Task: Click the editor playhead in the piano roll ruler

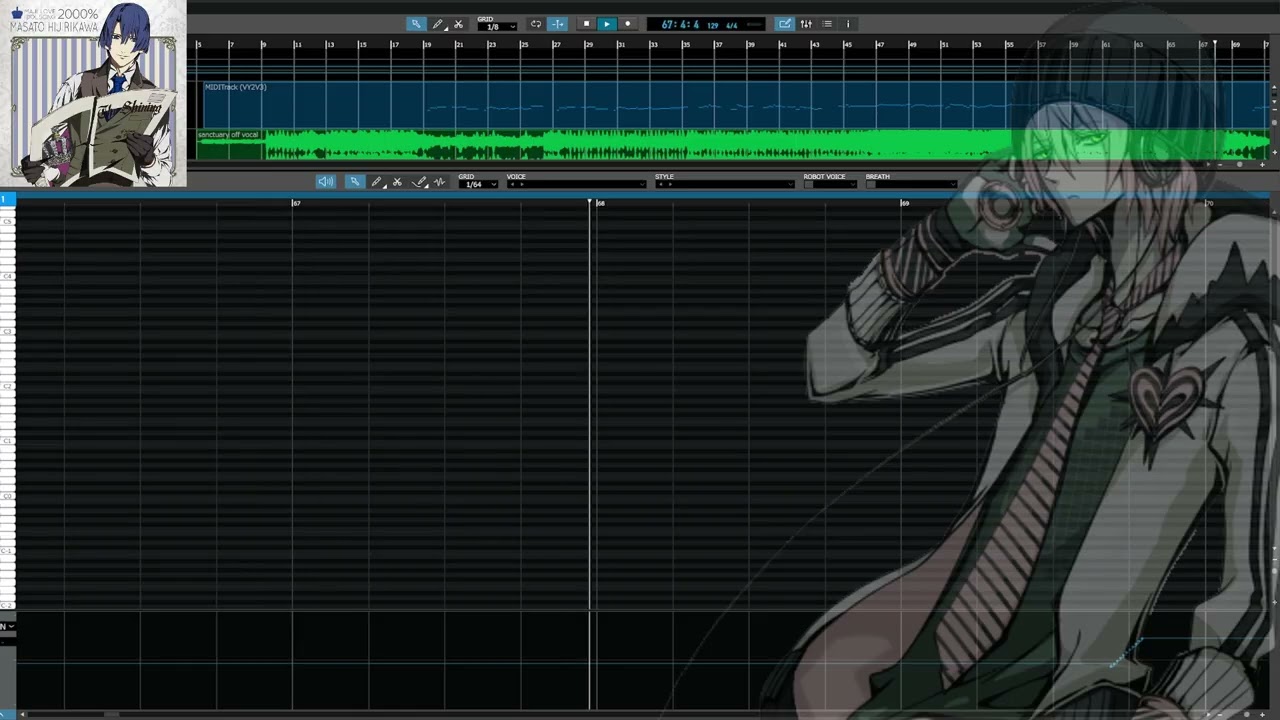Action: coord(590,202)
